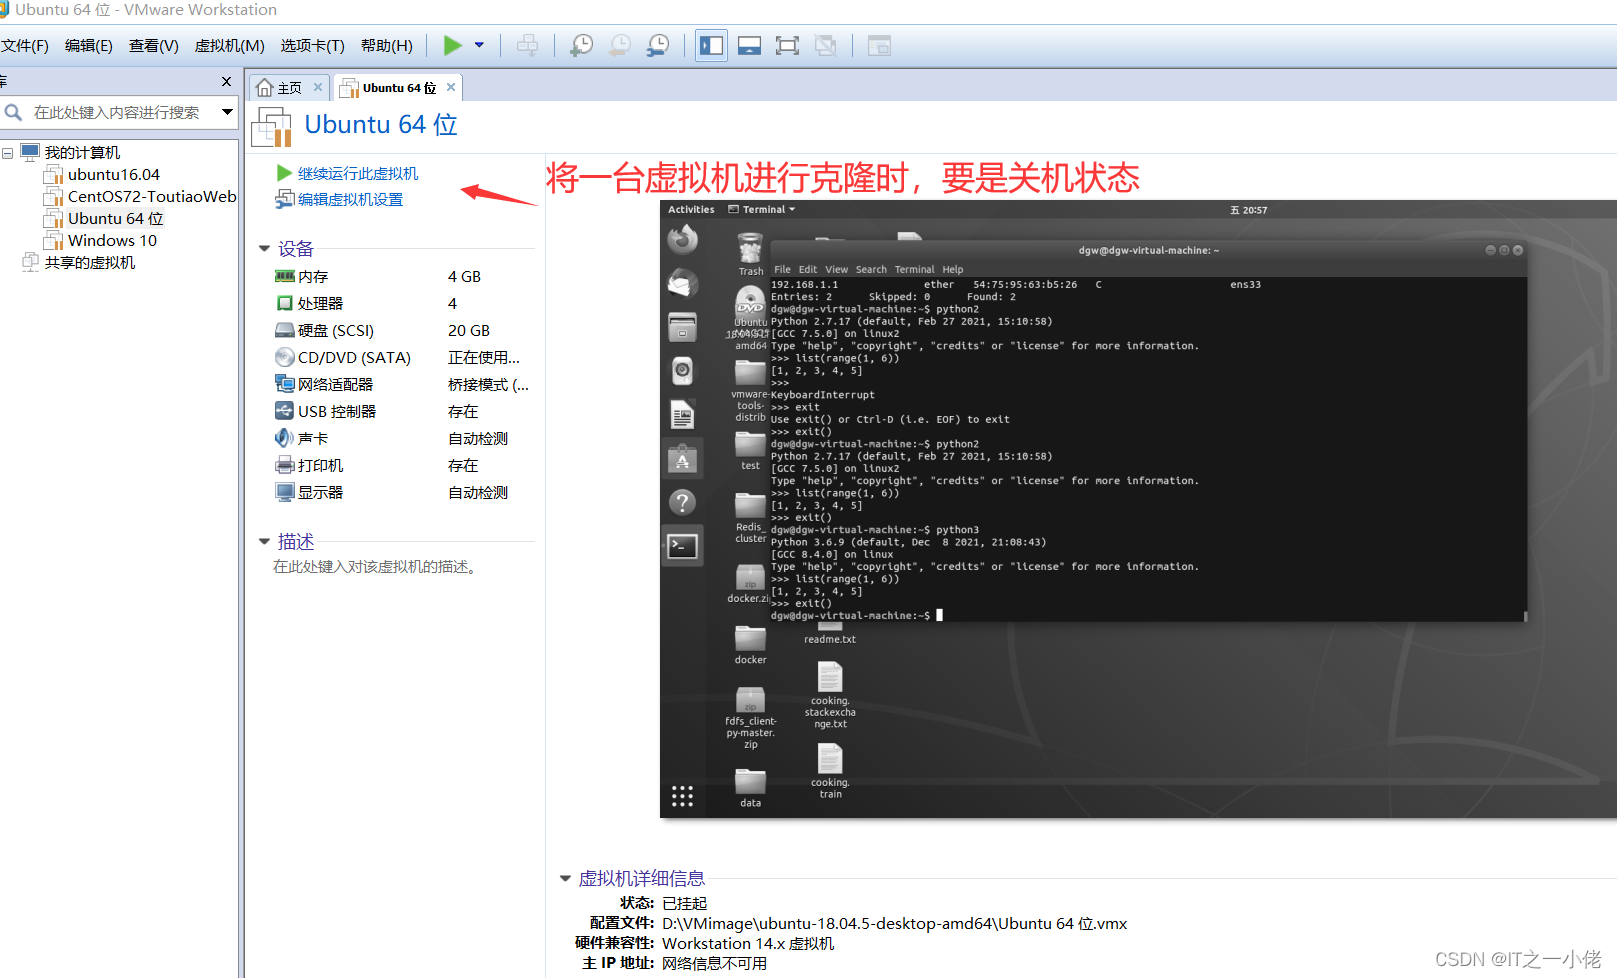Click the fdfs_client-py-master.zip file
This screenshot has height=978, width=1617.
(x=751, y=718)
